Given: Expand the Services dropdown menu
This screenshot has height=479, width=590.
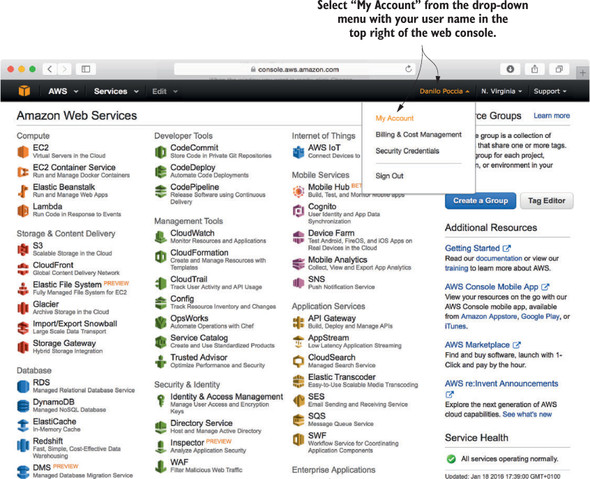Looking at the screenshot, I should coord(116,91).
